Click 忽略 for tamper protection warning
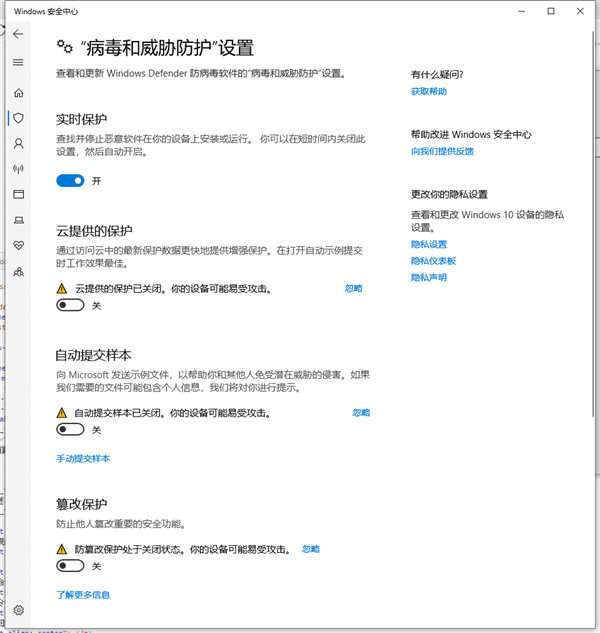The height and width of the screenshot is (633, 600). 311,549
